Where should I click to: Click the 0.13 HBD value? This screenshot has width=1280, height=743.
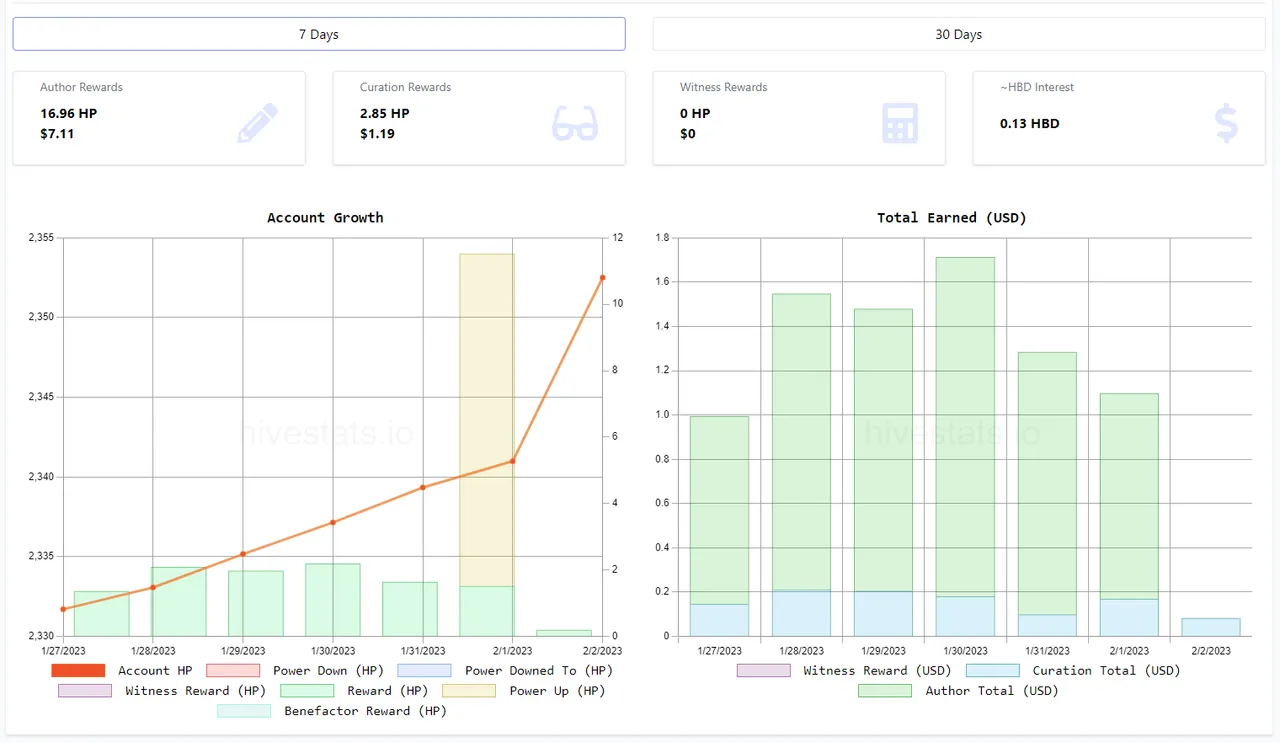[x=1030, y=124]
